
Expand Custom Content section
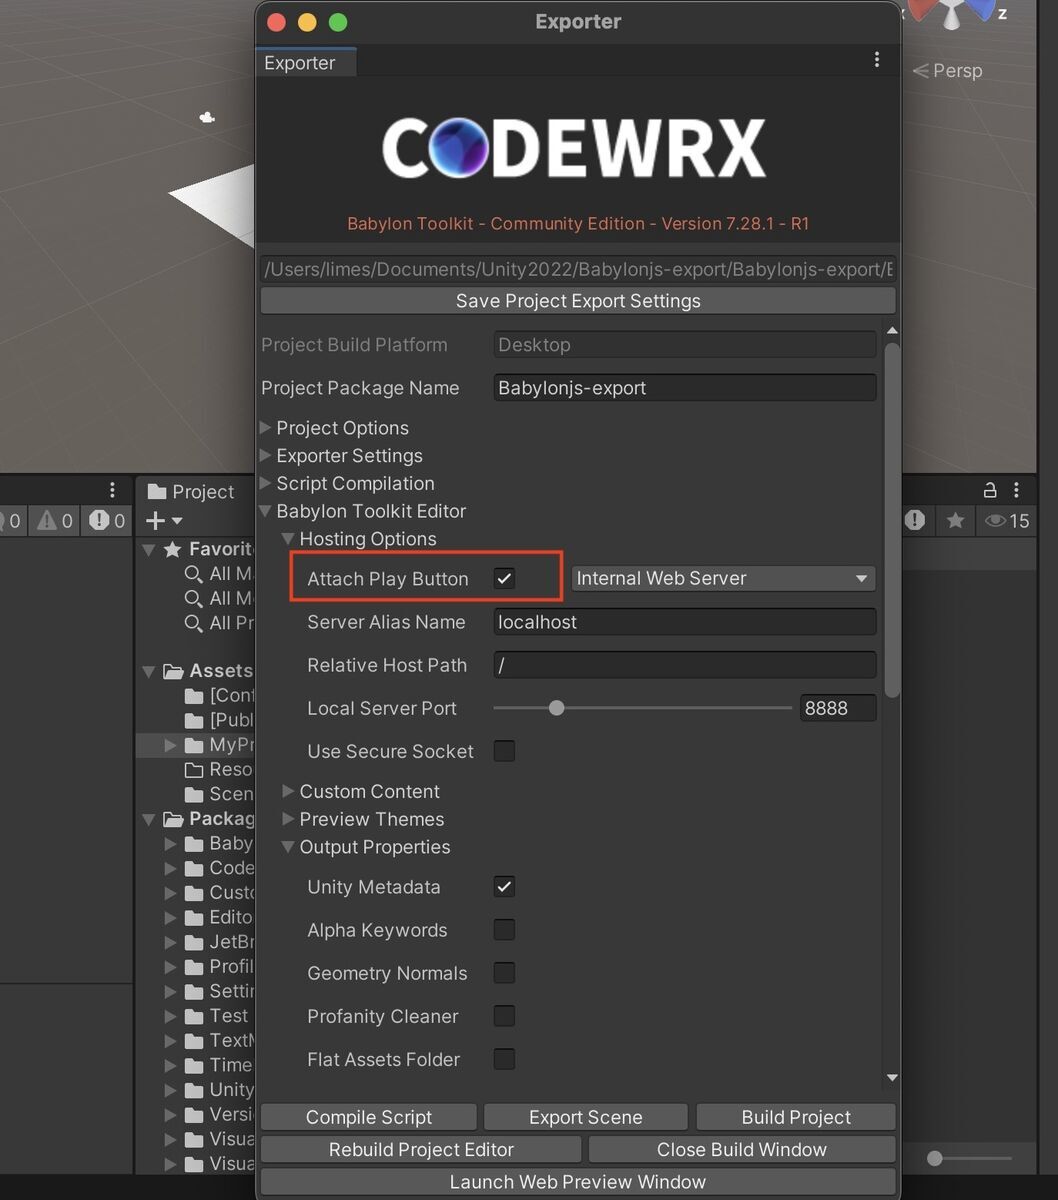point(288,791)
